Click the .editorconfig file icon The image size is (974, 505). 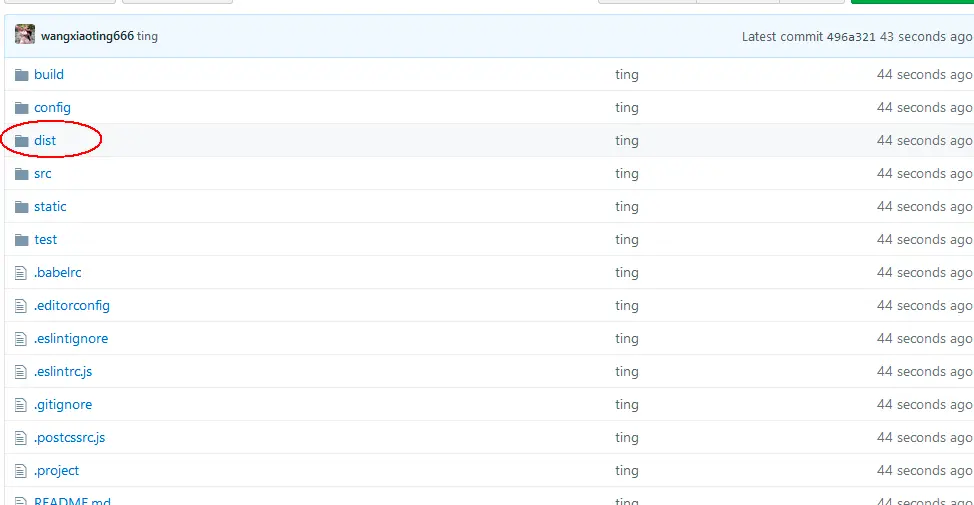(x=20, y=306)
